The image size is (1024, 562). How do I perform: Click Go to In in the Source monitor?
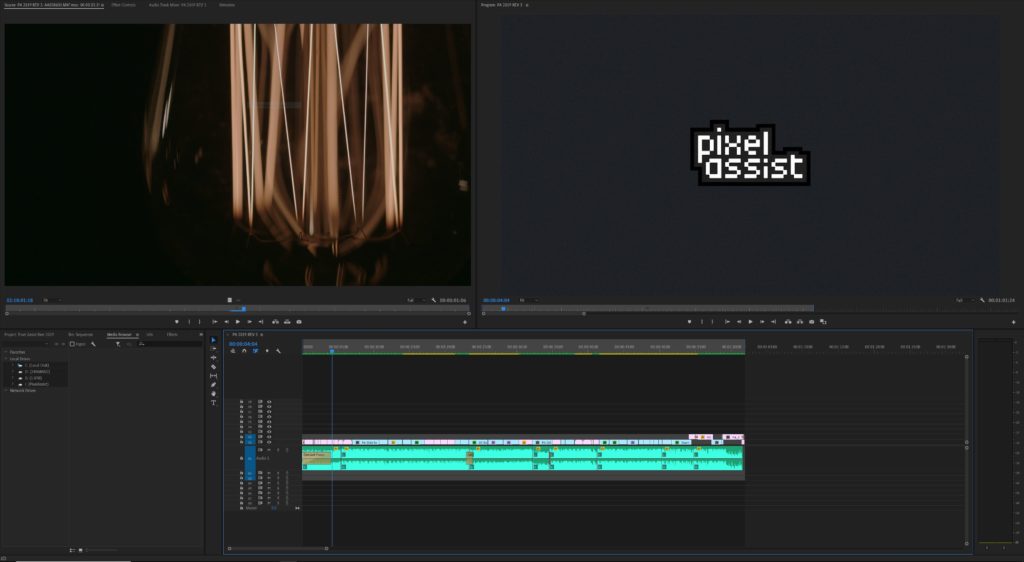pos(214,322)
